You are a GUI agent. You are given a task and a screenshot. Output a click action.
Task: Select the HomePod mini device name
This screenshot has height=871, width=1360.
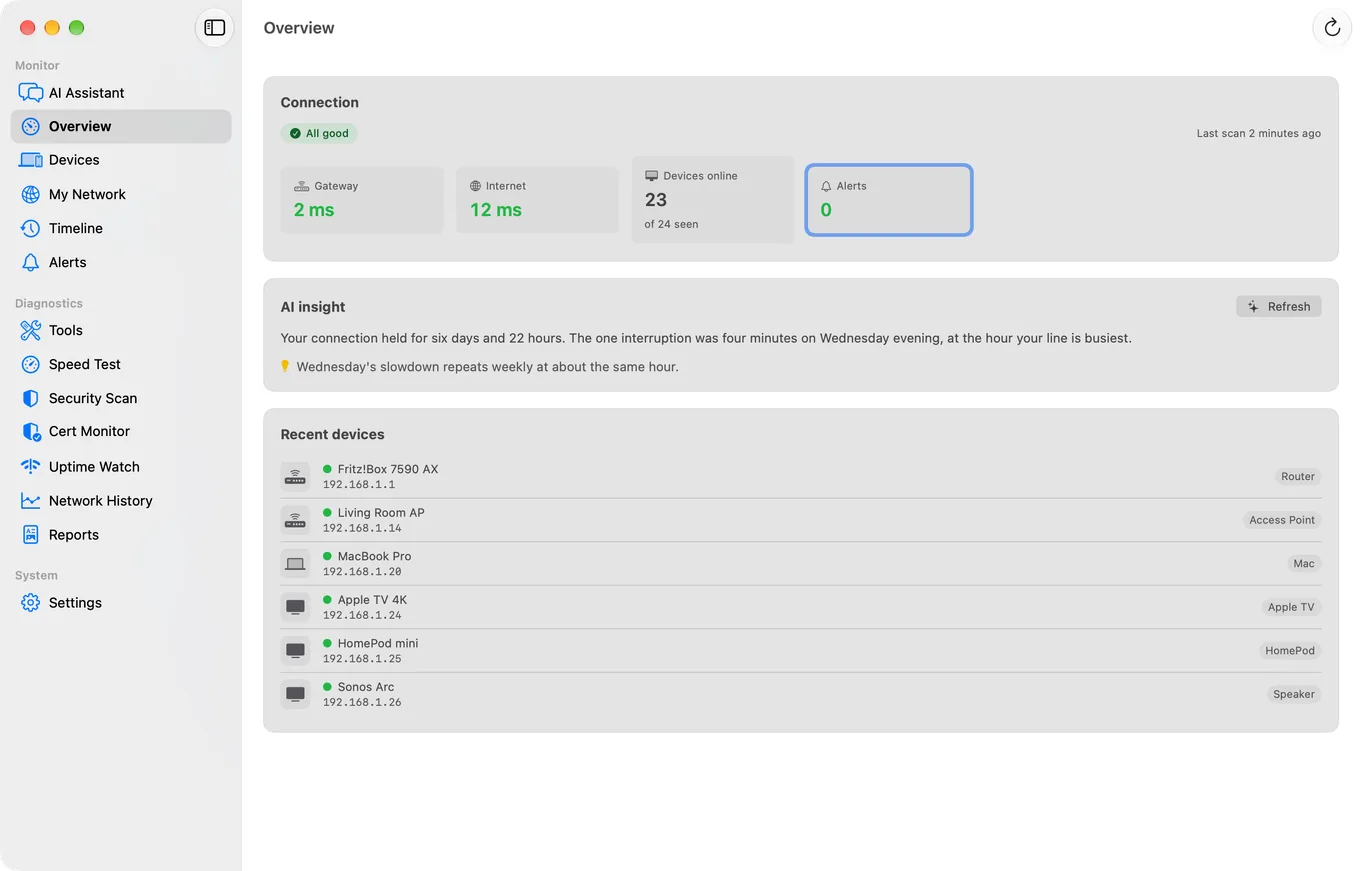click(378, 643)
